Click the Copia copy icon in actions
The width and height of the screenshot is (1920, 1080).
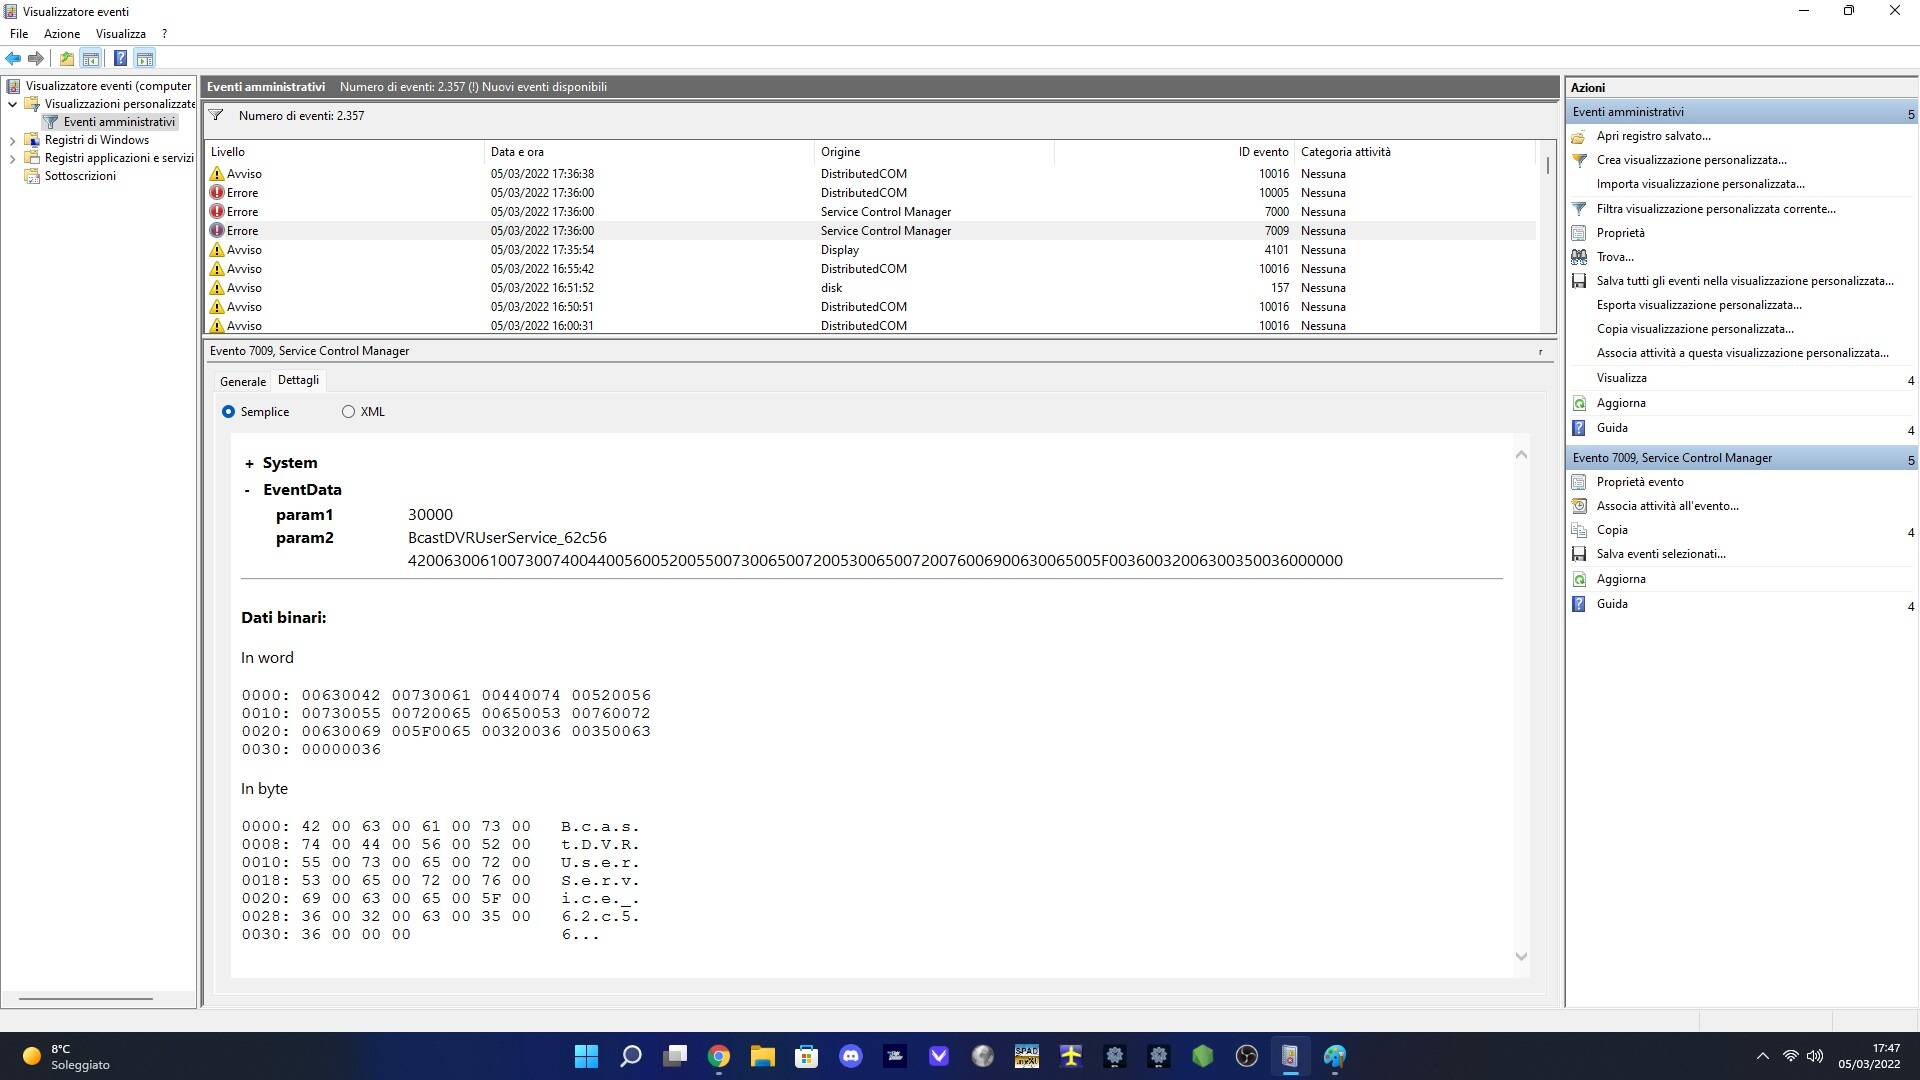coord(1579,530)
